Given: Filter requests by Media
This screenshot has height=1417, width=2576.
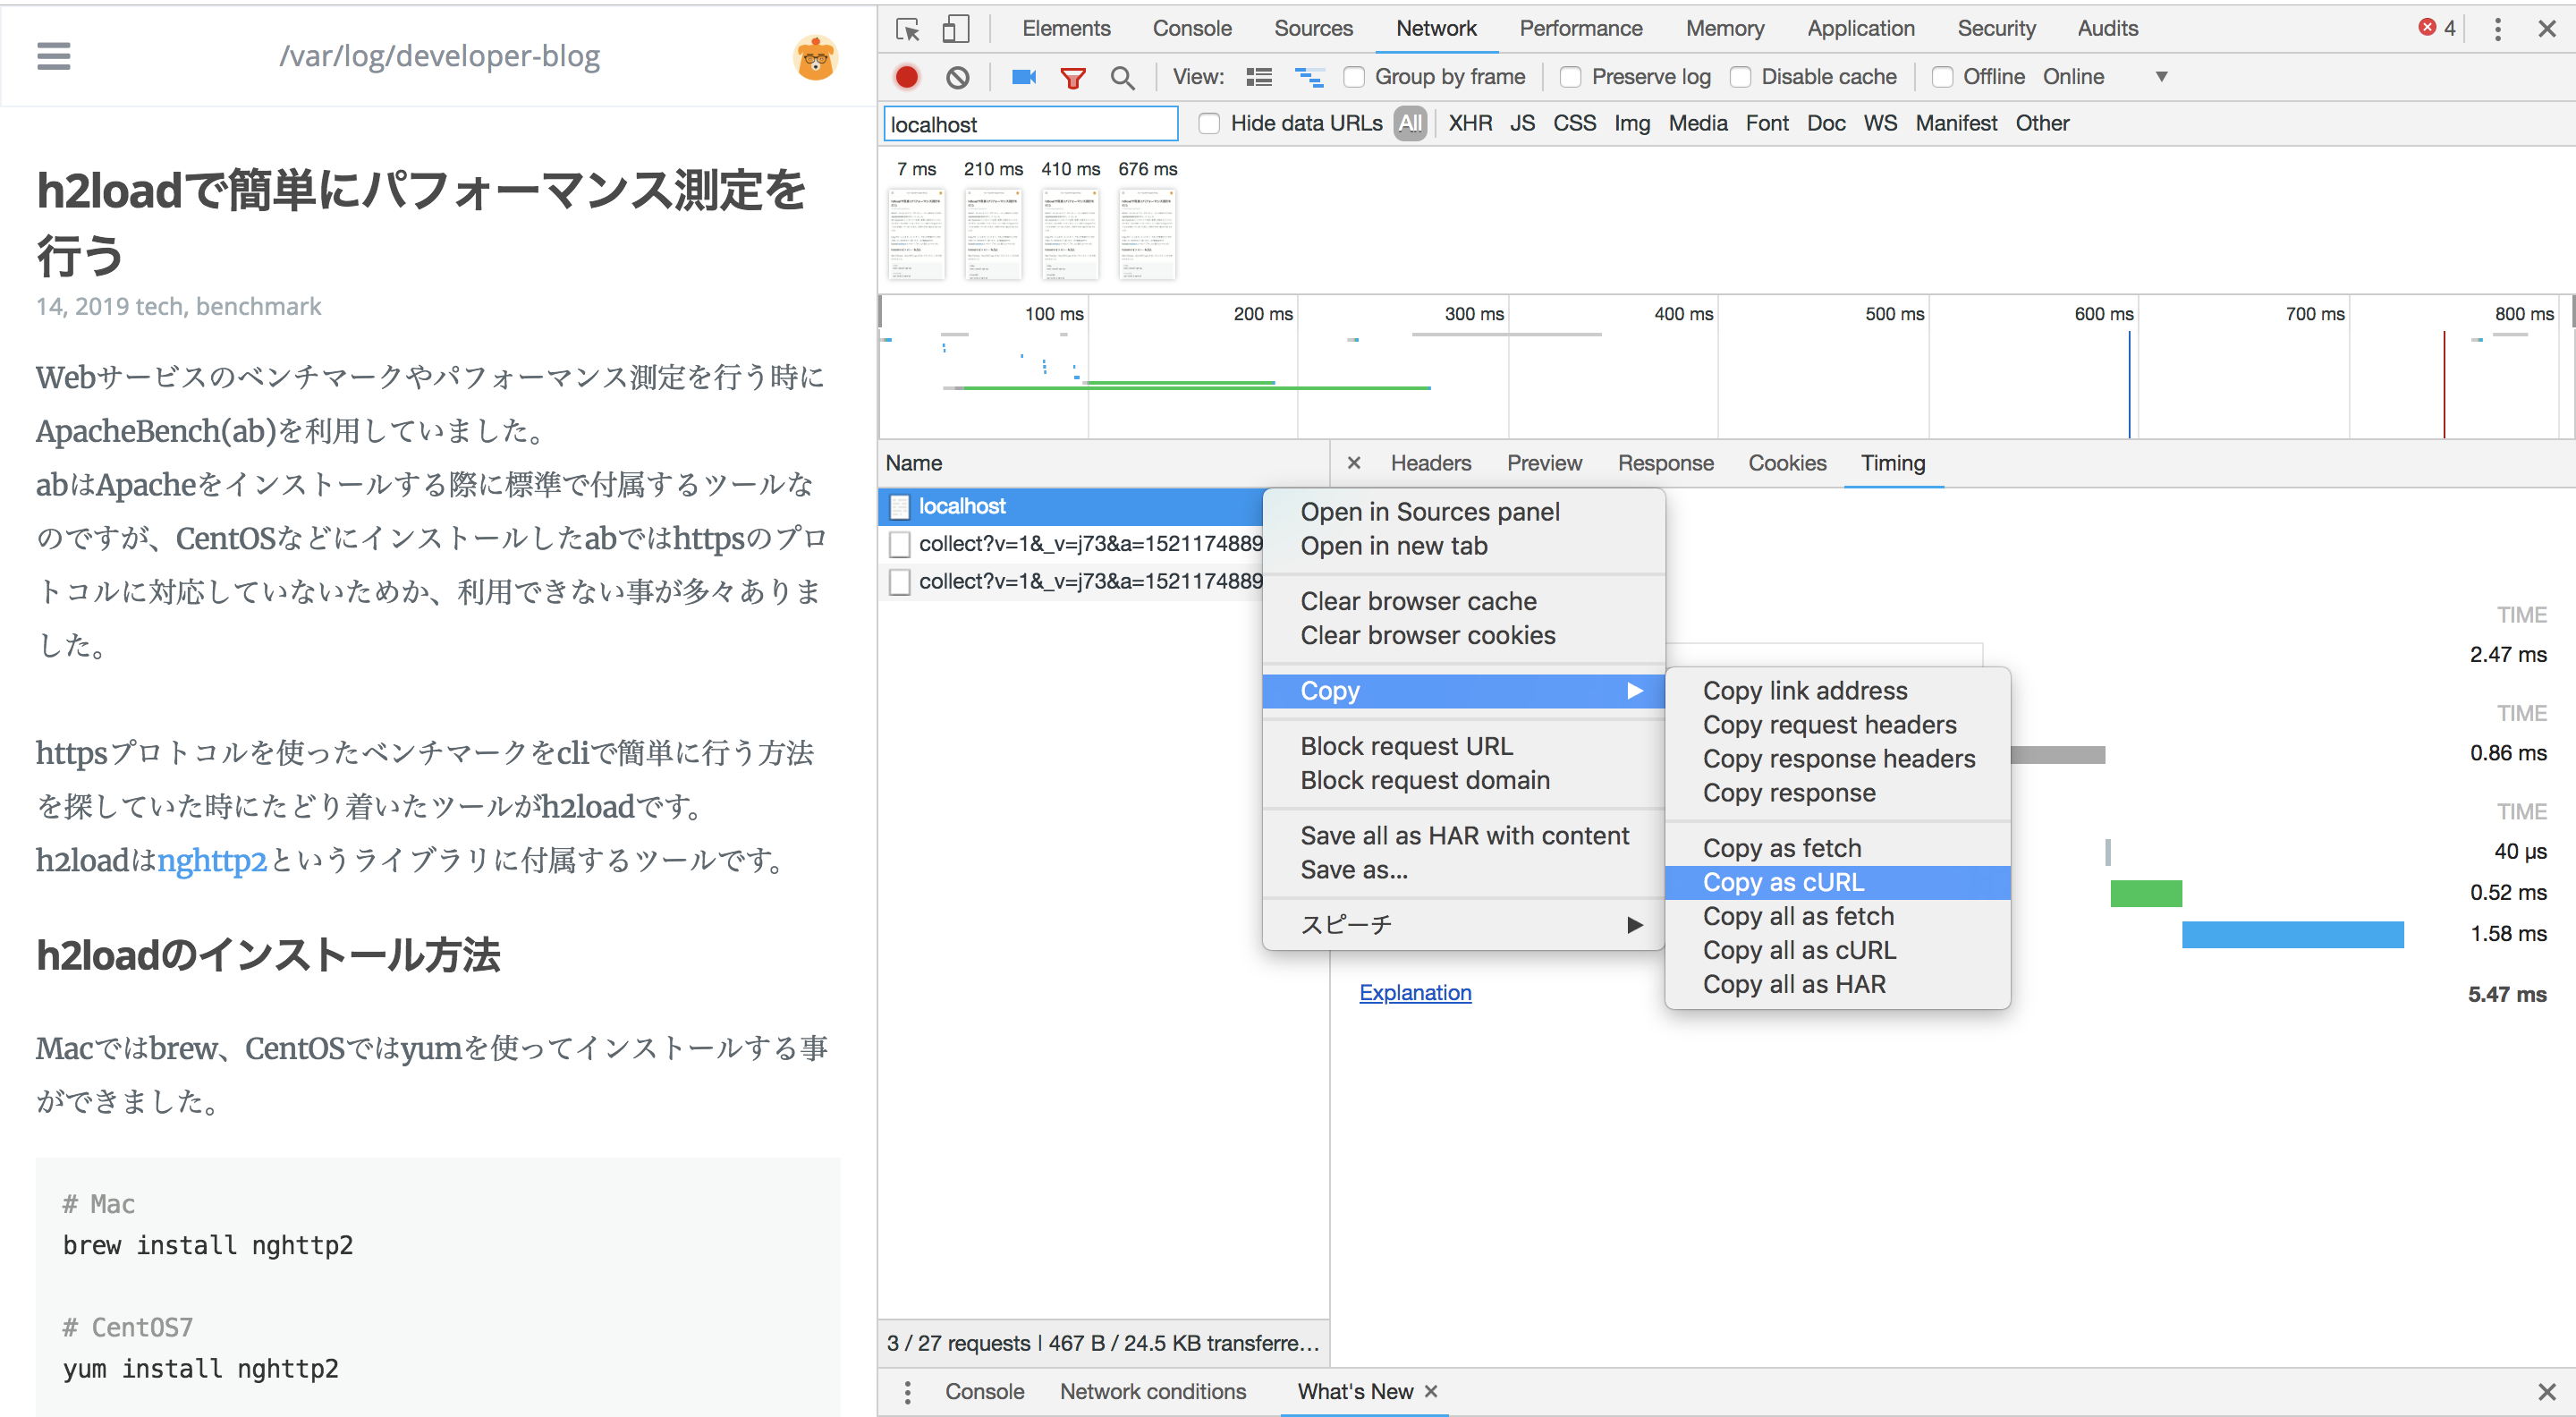Looking at the screenshot, I should pyautogui.click(x=1697, y=123).
